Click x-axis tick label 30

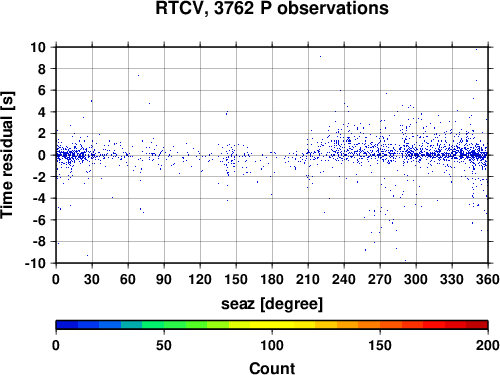92,279
